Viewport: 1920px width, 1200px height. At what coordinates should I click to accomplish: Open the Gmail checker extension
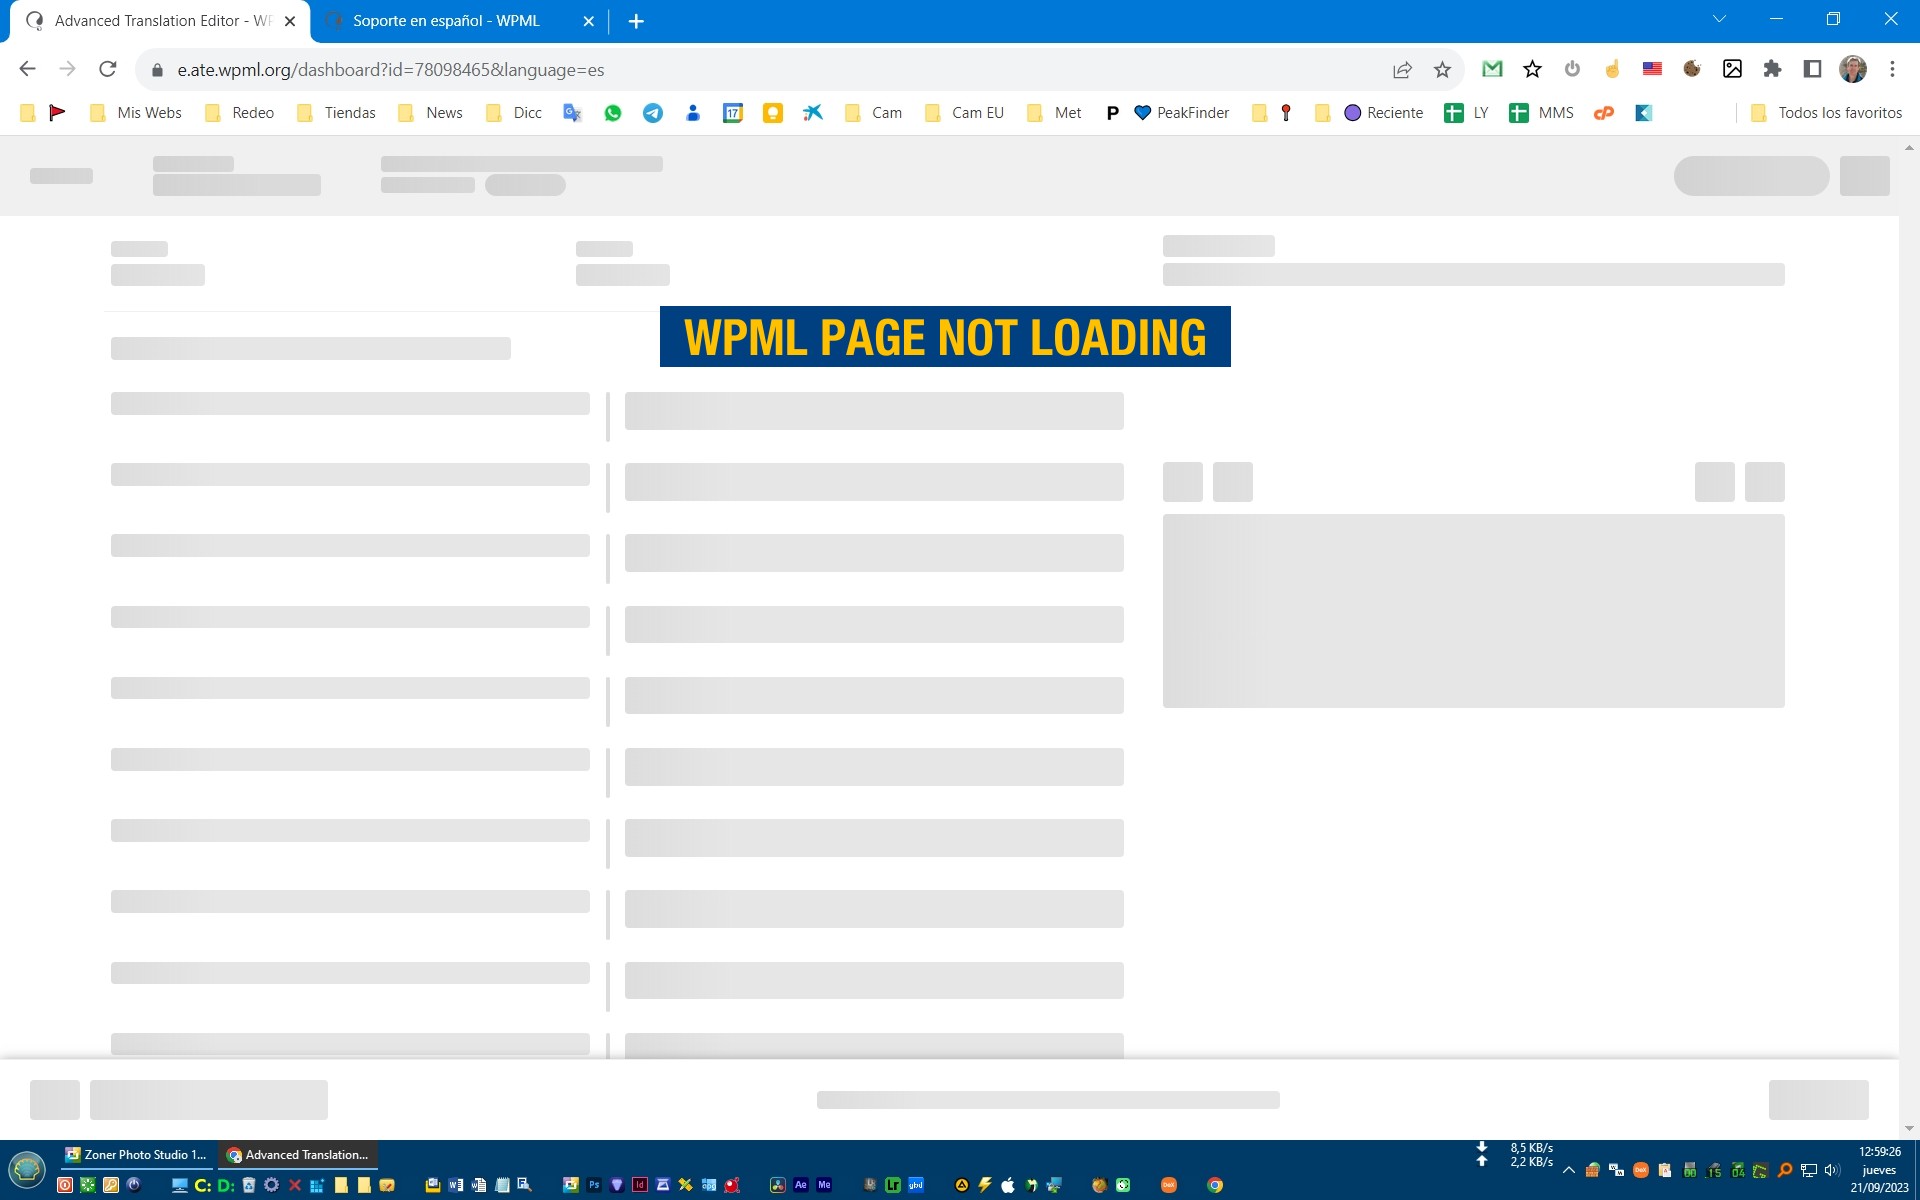(1492, 69)
